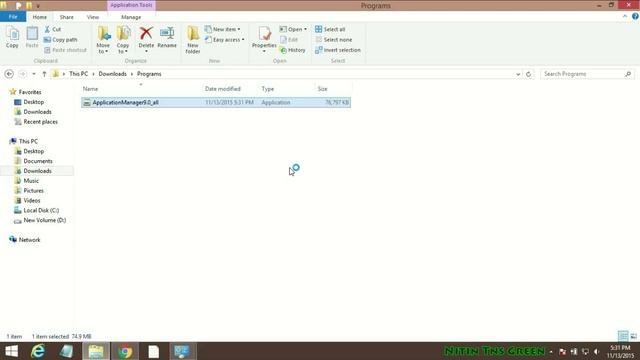Click Edit in the Open group
This screenshot has width=640, height=360.
289,40
